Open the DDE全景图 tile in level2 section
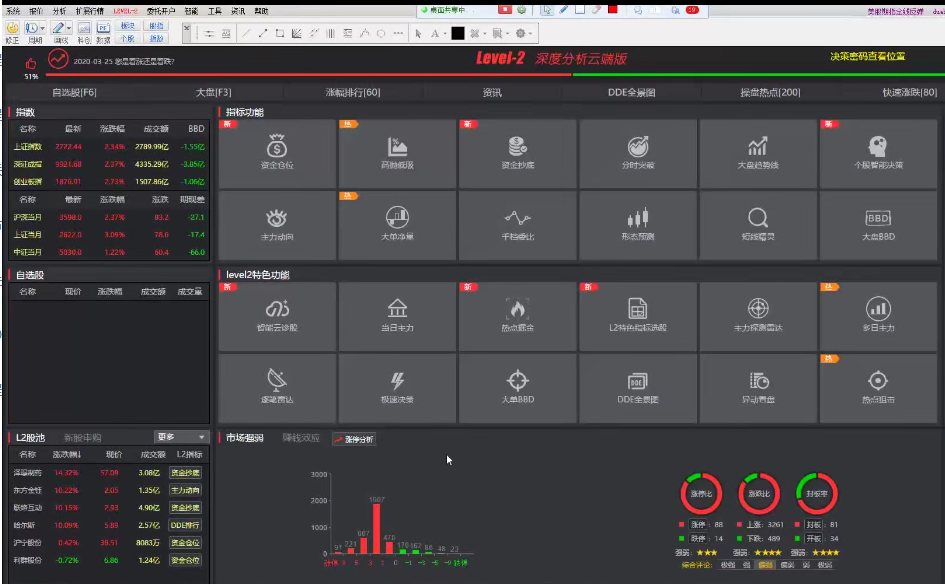This screenshot has width=945, height=584. point(638,388)
